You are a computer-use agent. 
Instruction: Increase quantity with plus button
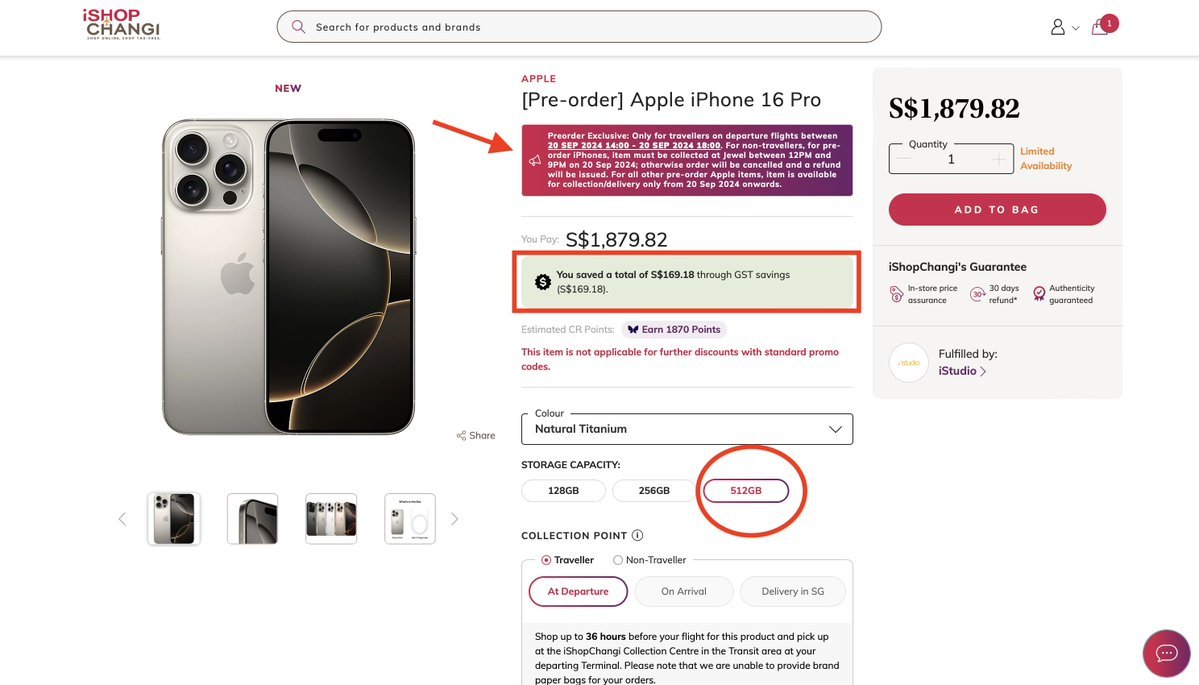tap(998, 160)
